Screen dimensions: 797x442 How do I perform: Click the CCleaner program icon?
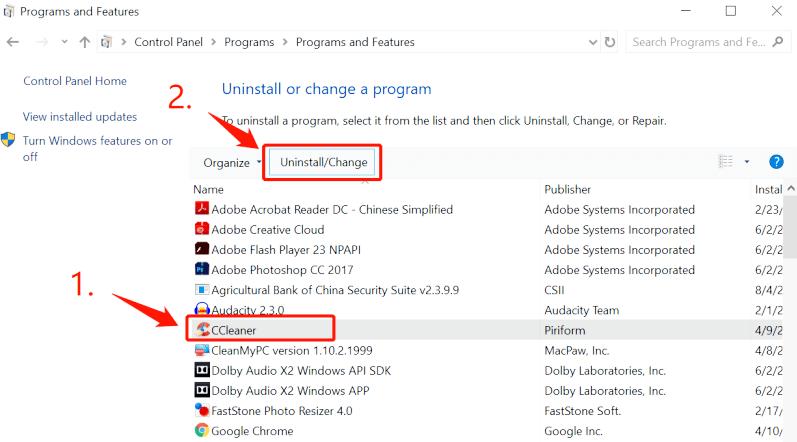(x=201, y=329)
